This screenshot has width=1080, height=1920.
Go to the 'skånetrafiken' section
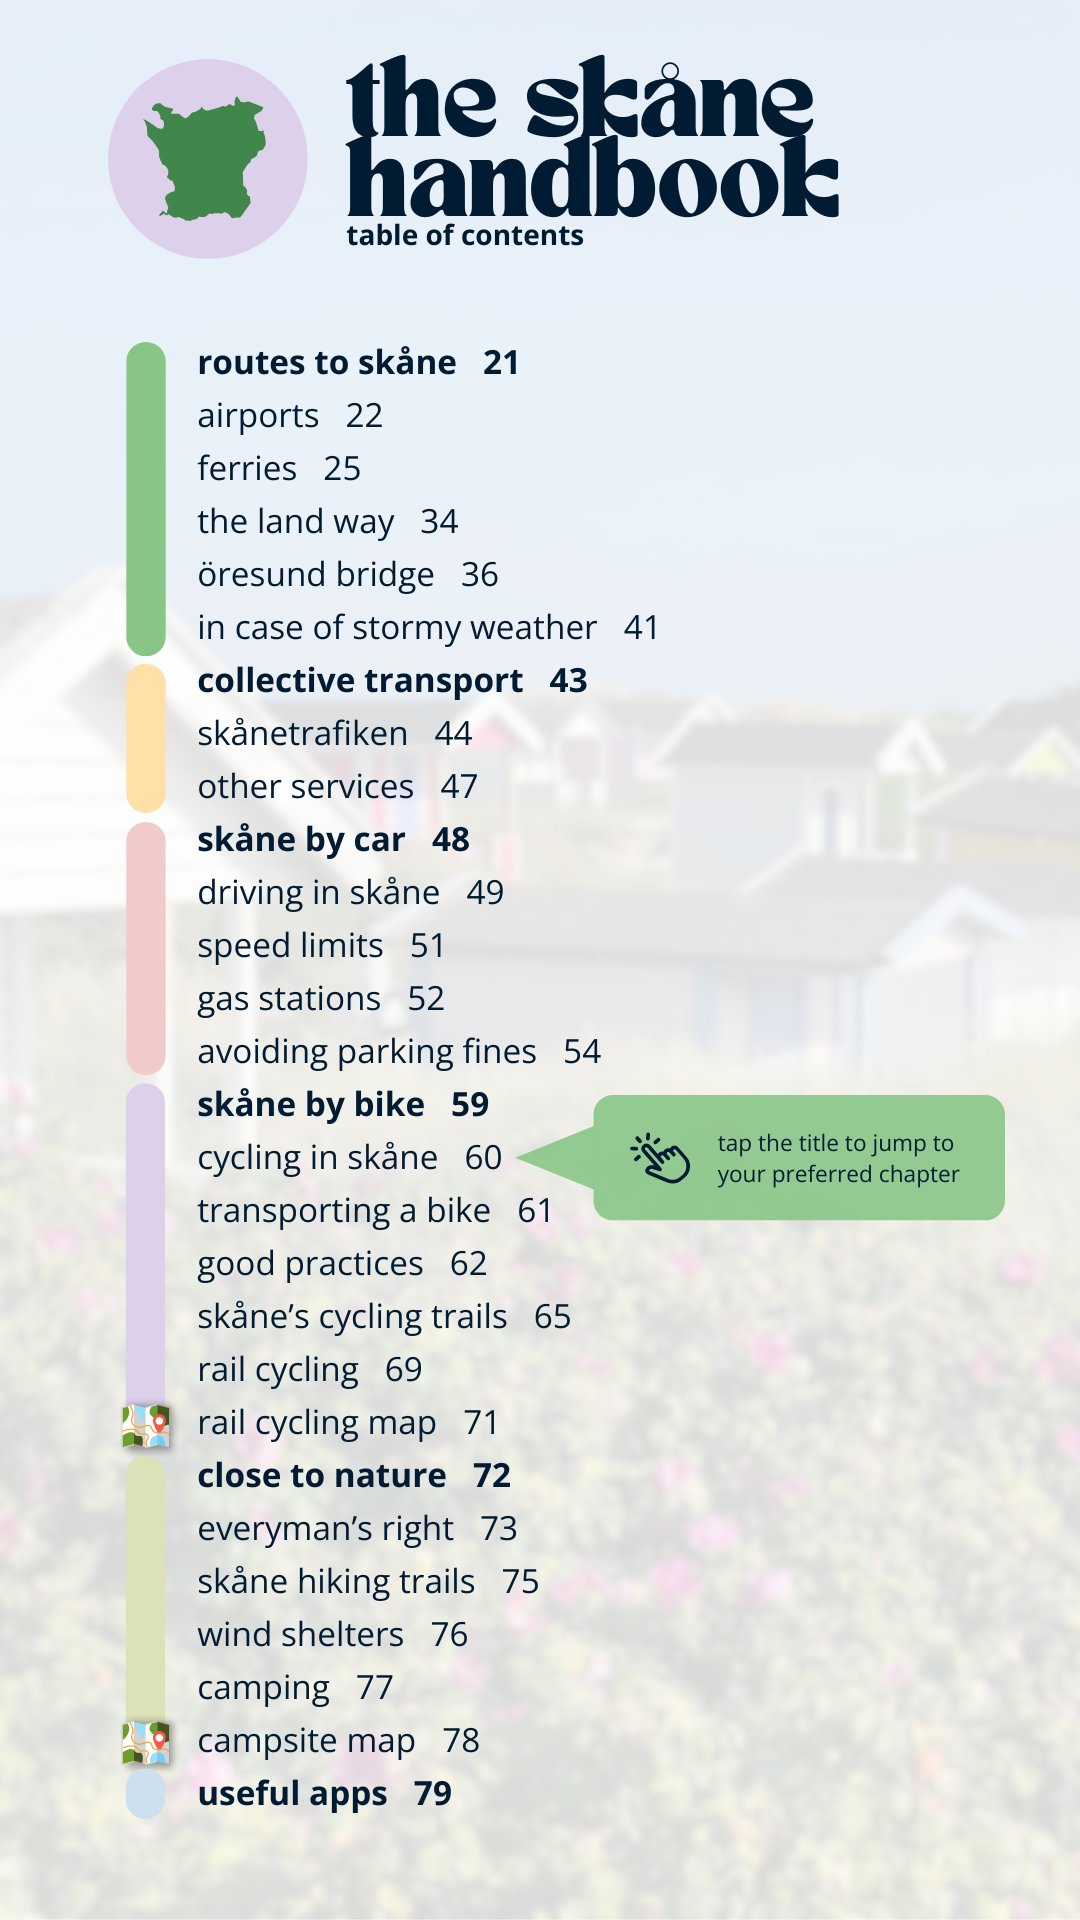click(302, 734)
